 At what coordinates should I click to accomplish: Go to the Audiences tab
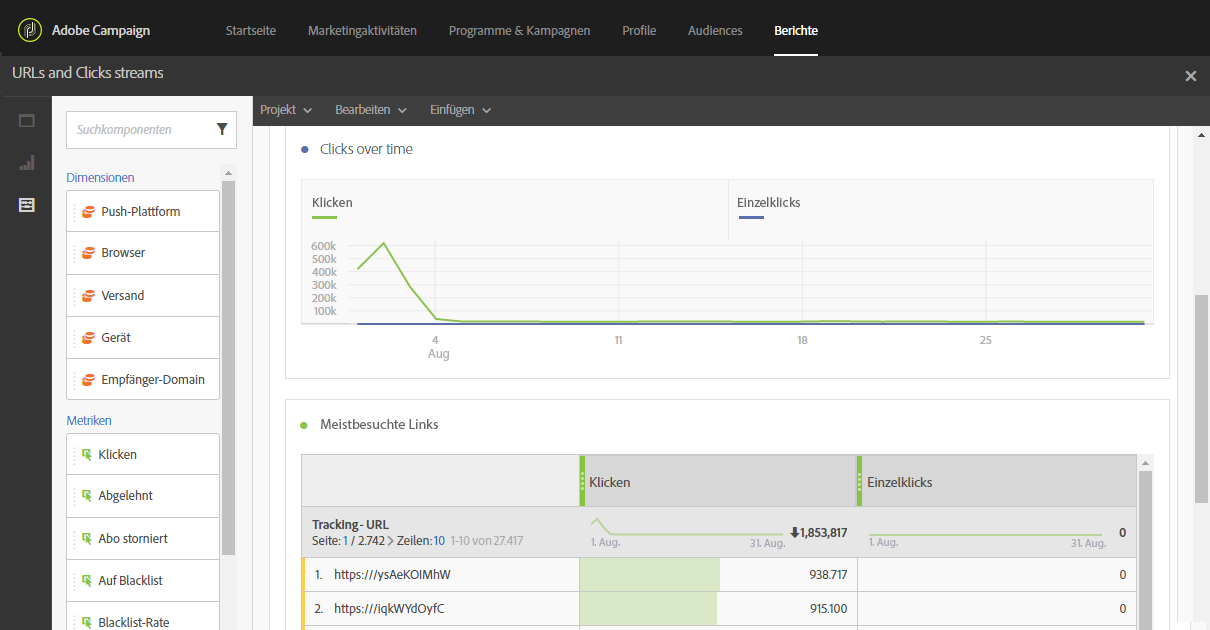pyautogui.click(x=715, y=30)
